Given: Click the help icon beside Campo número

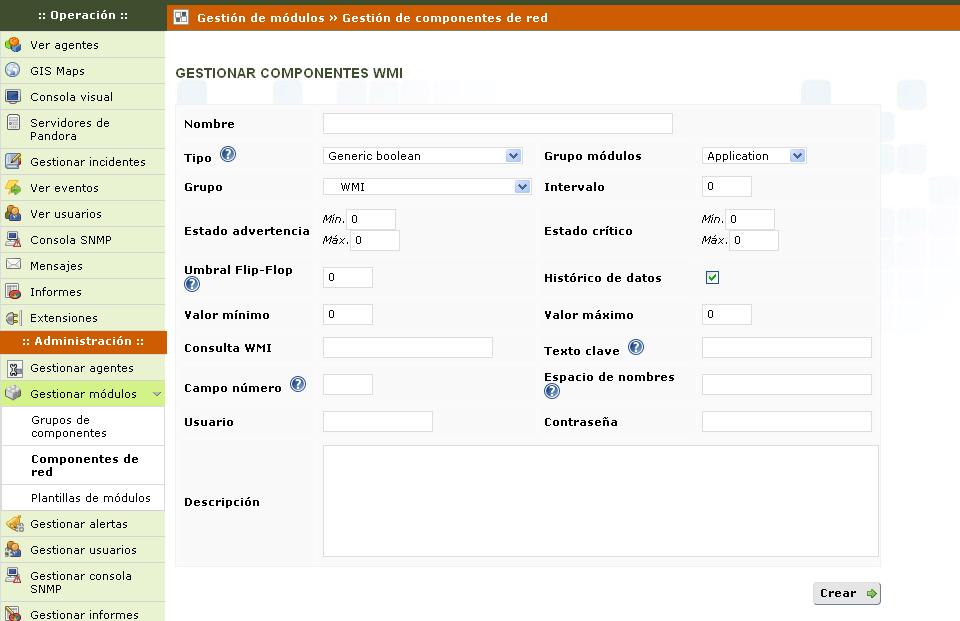Looking at the screenshot, I should coord(297,385).
